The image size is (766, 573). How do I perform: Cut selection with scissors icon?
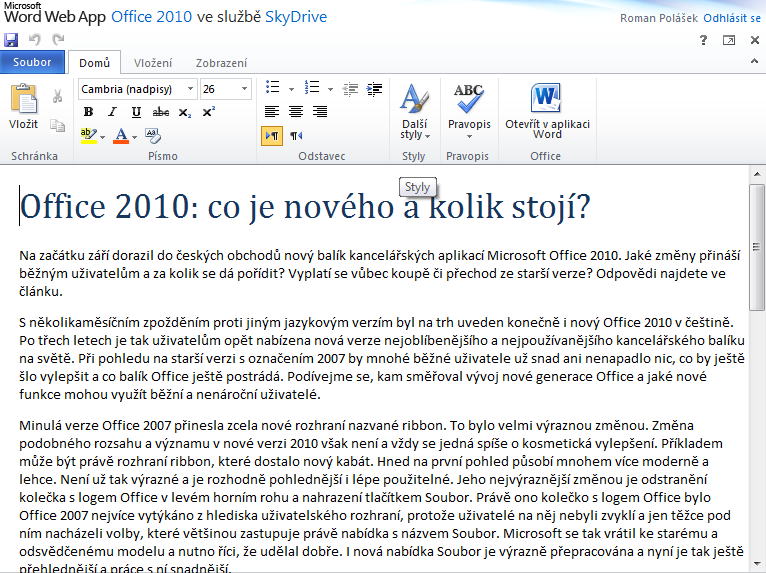(x=57, y=96)
